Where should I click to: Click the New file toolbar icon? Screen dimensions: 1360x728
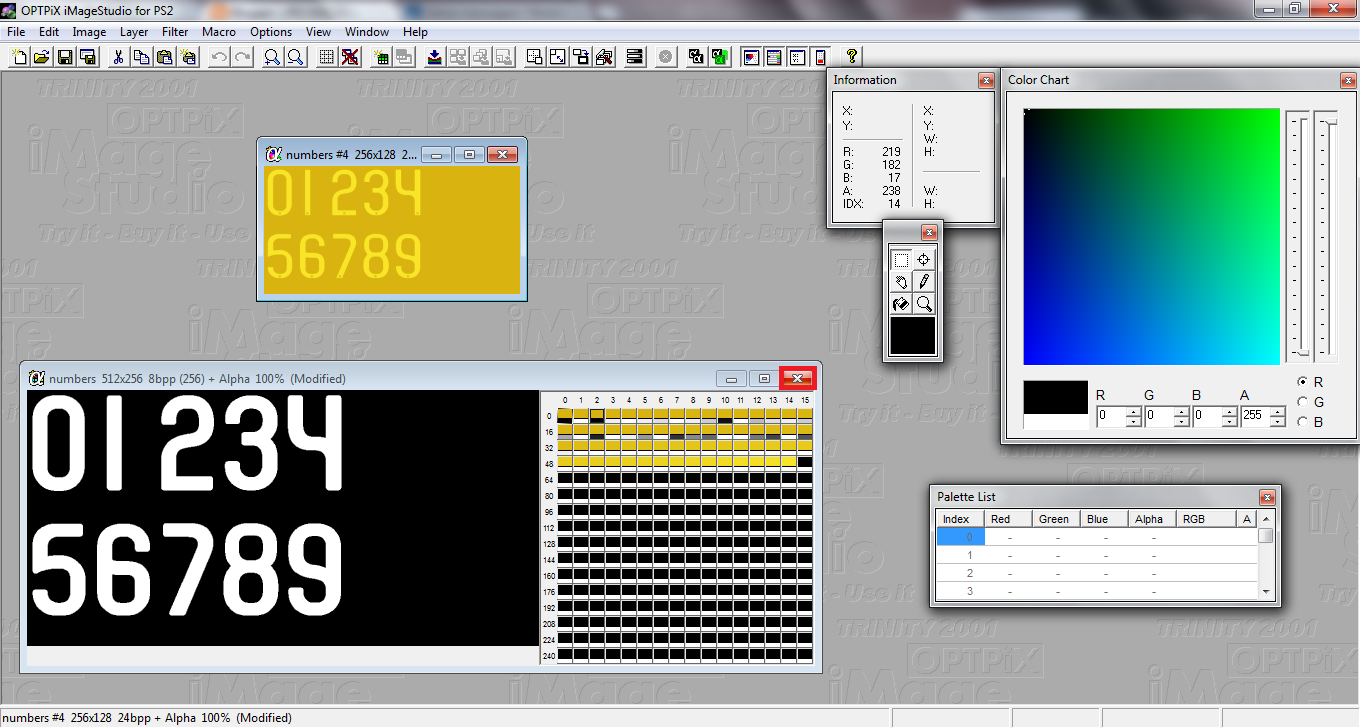19,57
